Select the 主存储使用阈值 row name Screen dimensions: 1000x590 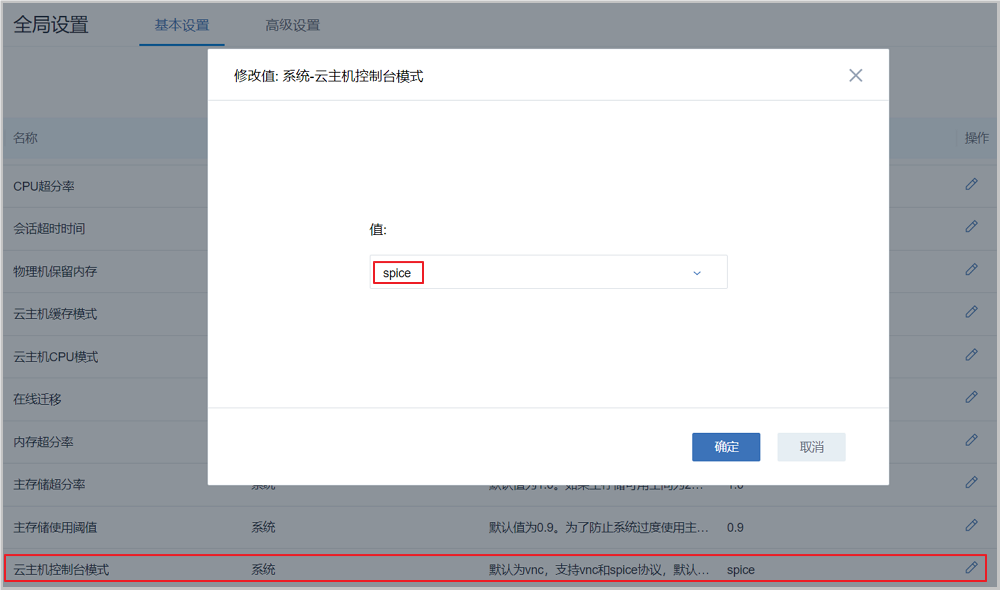[x=55, y=527]
